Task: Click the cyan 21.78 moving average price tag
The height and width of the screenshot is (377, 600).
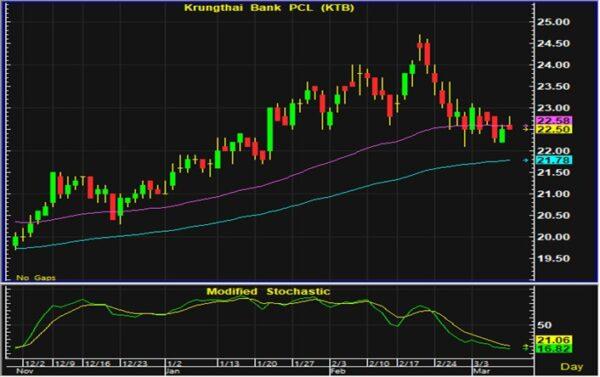Action: 554,160
